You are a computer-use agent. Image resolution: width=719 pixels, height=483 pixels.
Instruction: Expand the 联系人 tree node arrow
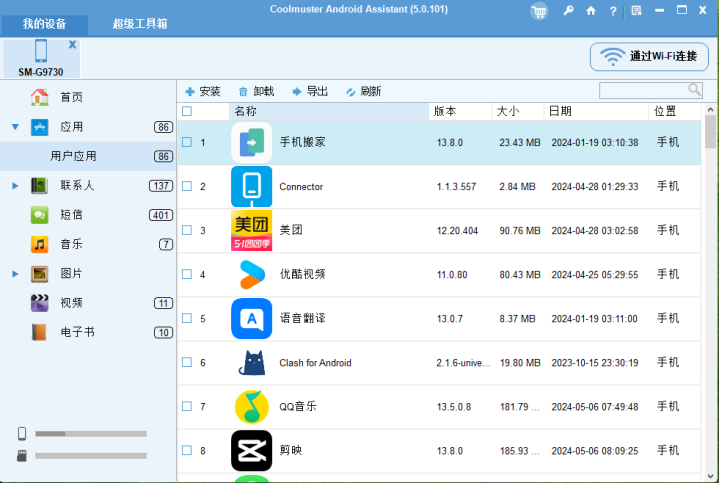pyautogui.click(x=15, y=186)
